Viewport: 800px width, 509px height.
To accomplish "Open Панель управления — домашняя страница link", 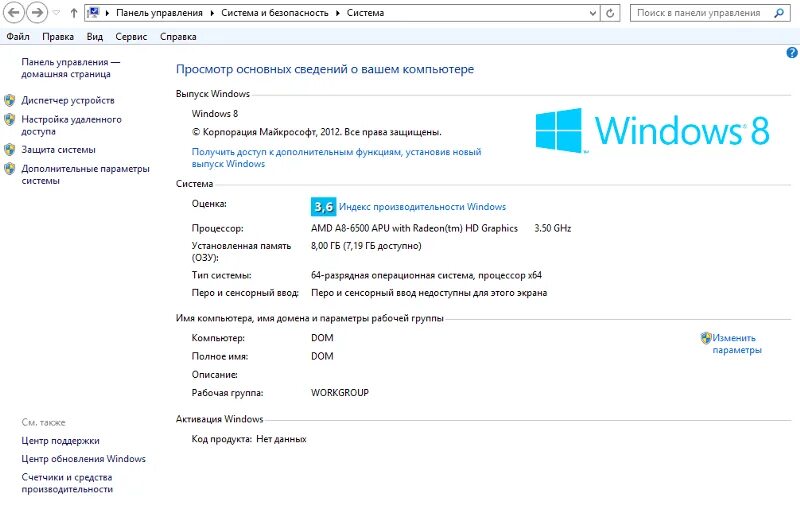I will click(x=70, y=68).
